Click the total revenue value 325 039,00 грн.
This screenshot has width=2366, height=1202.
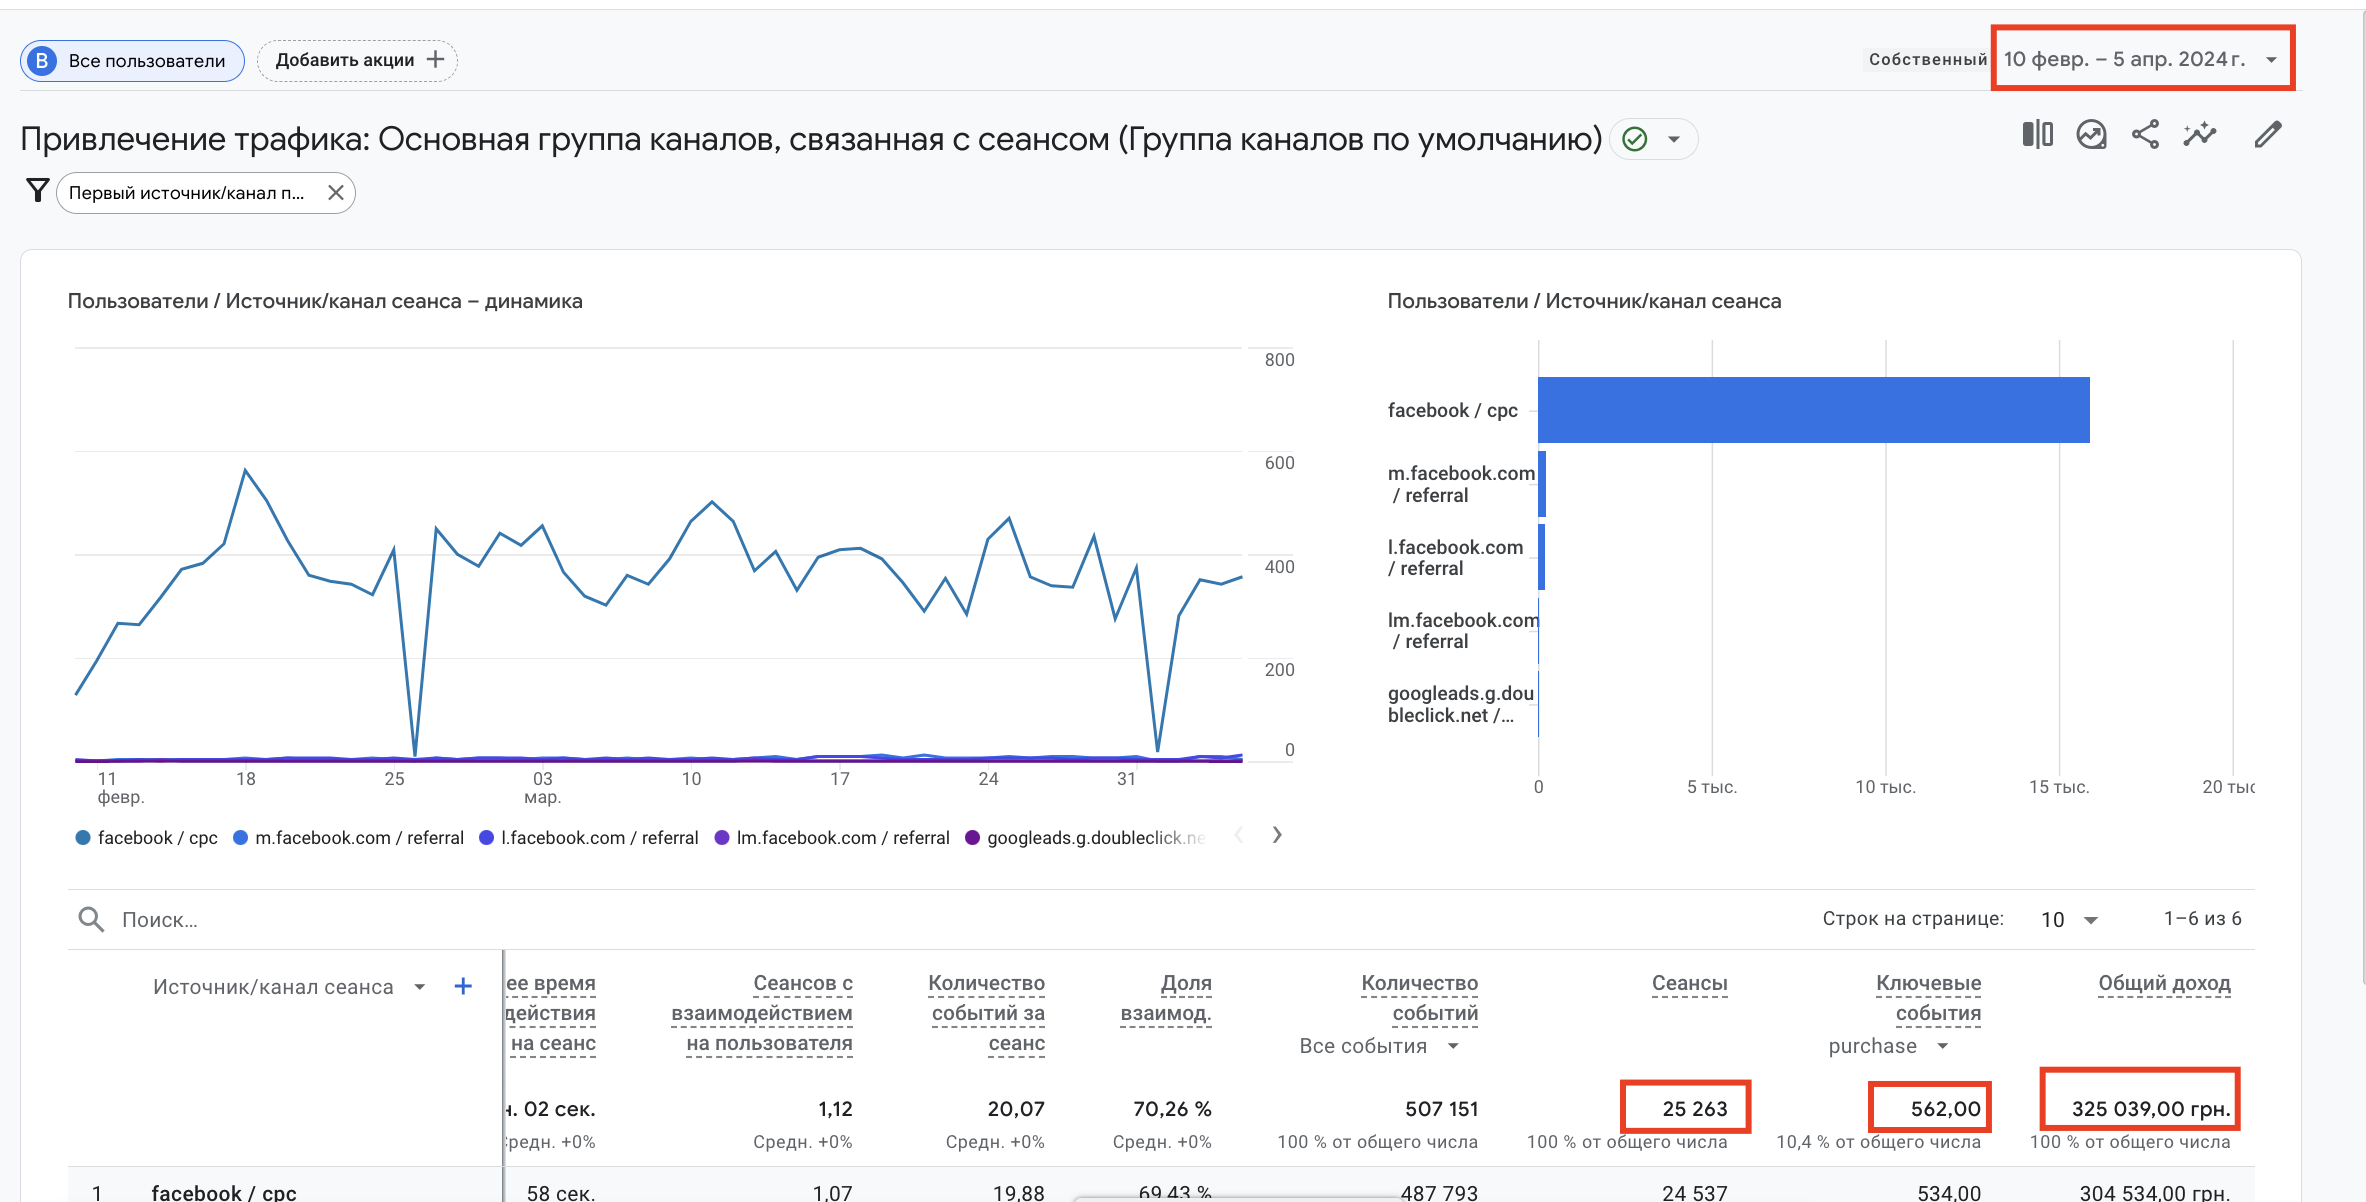[2150, 1109]
